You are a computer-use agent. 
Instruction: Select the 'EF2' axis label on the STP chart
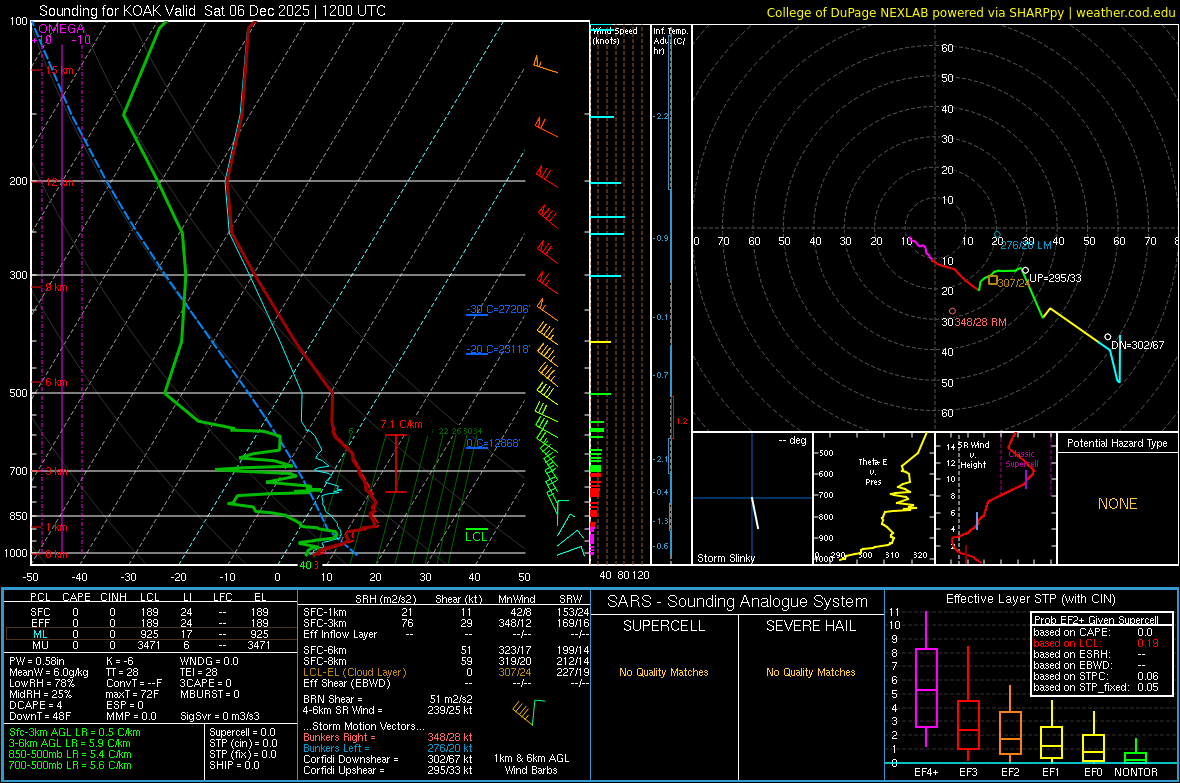(x=1010, y=772)
